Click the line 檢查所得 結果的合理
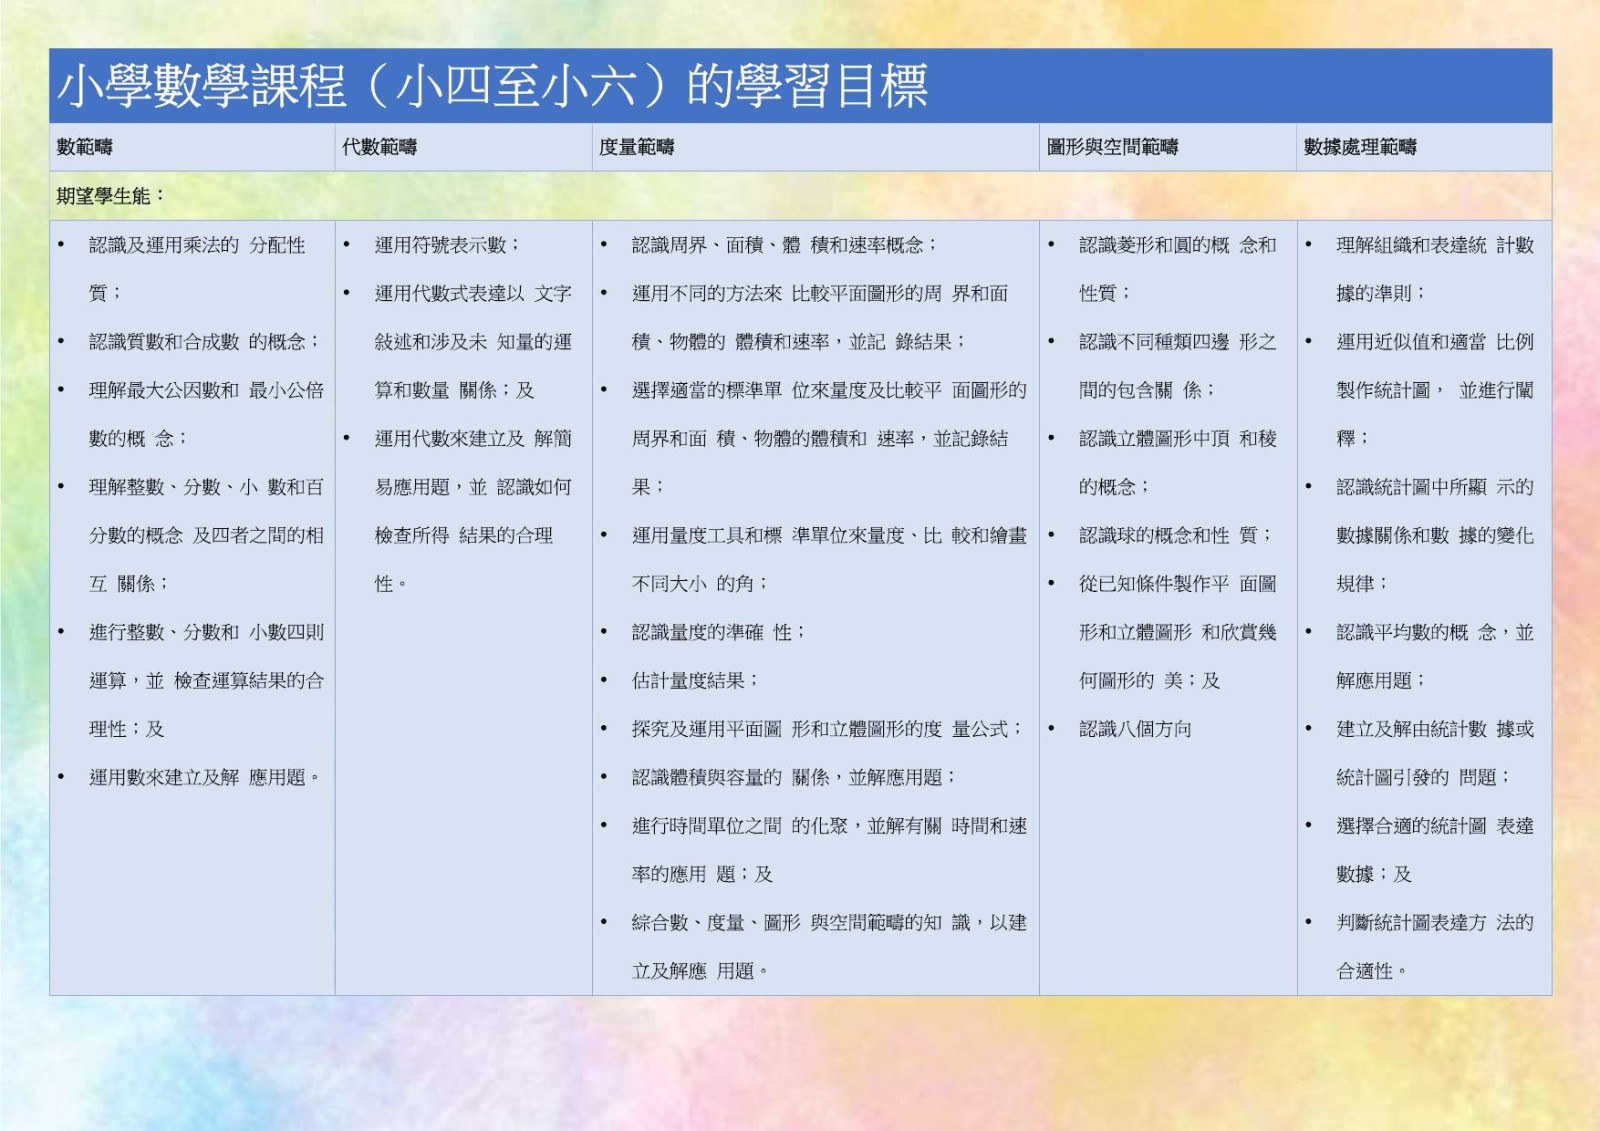This screenshot has width=1600, height=1131. [464, 535]
